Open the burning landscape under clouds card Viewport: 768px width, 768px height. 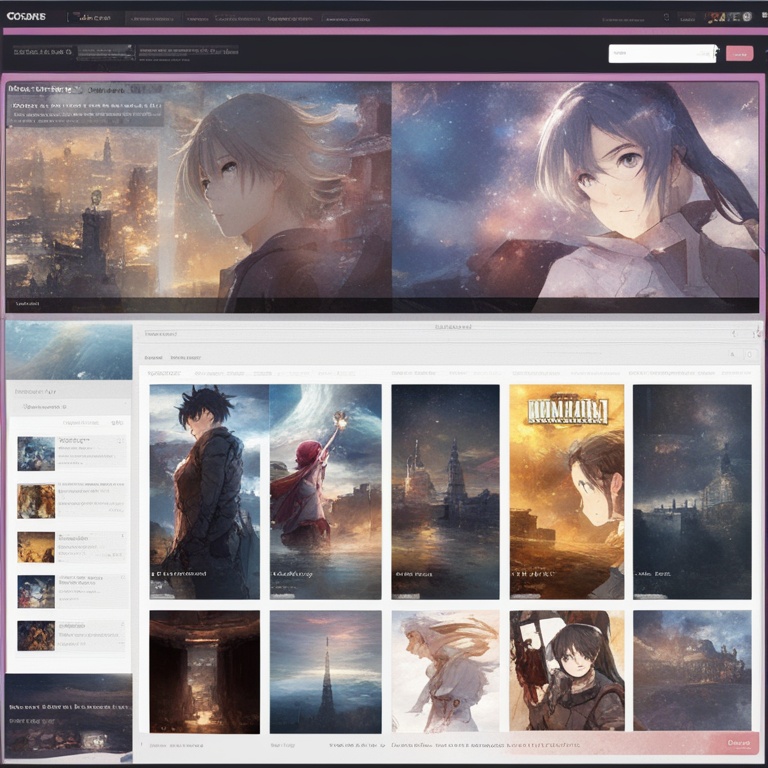[692, 671]
